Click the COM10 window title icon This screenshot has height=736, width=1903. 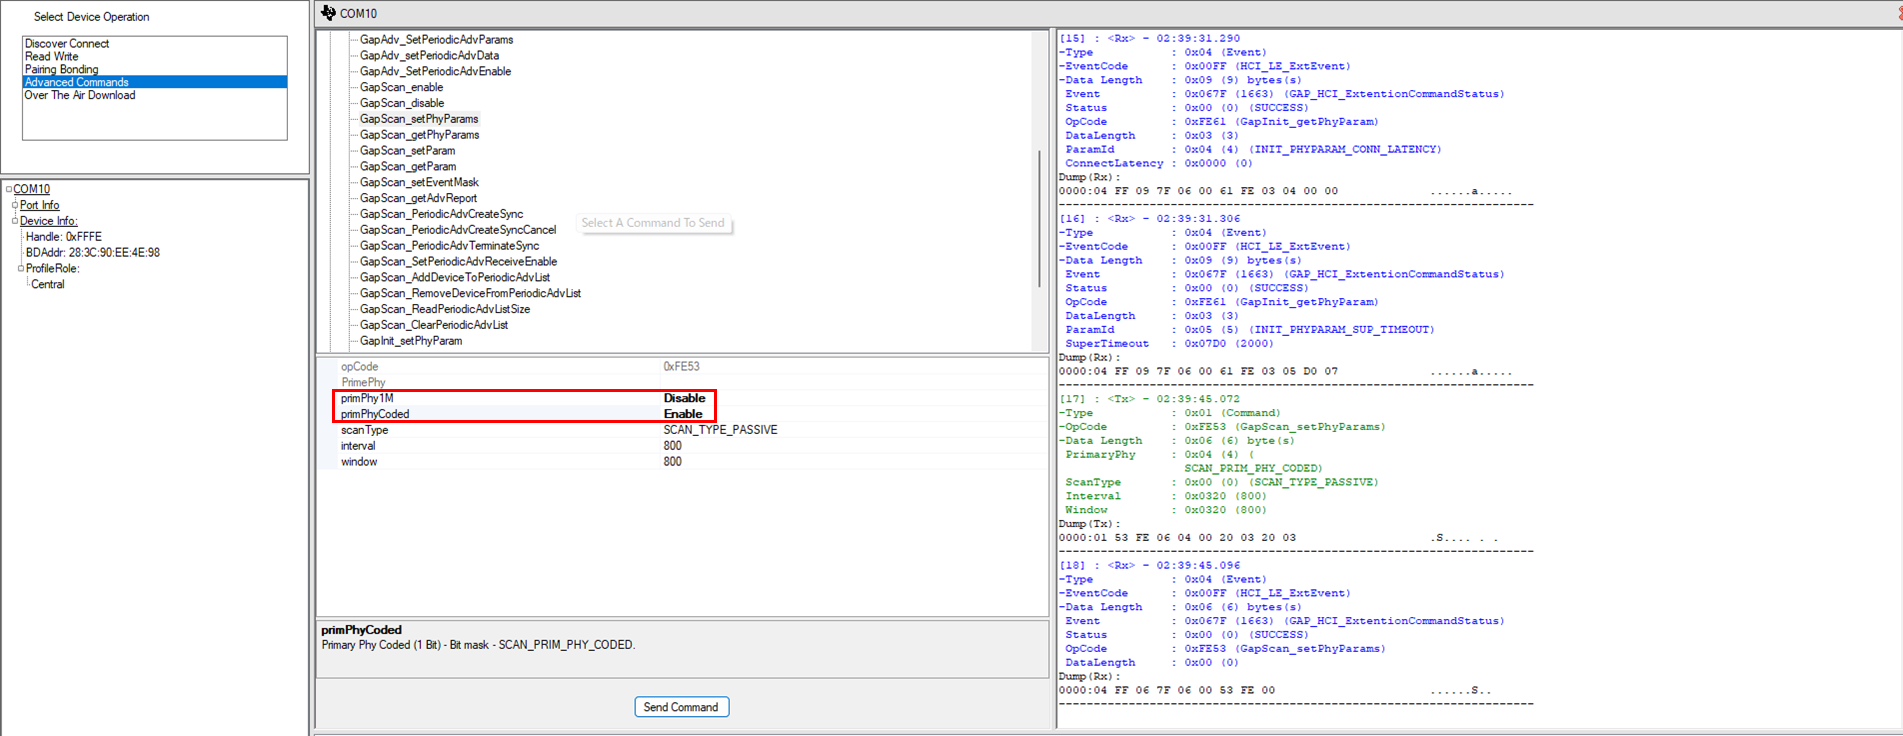(328, 13)
